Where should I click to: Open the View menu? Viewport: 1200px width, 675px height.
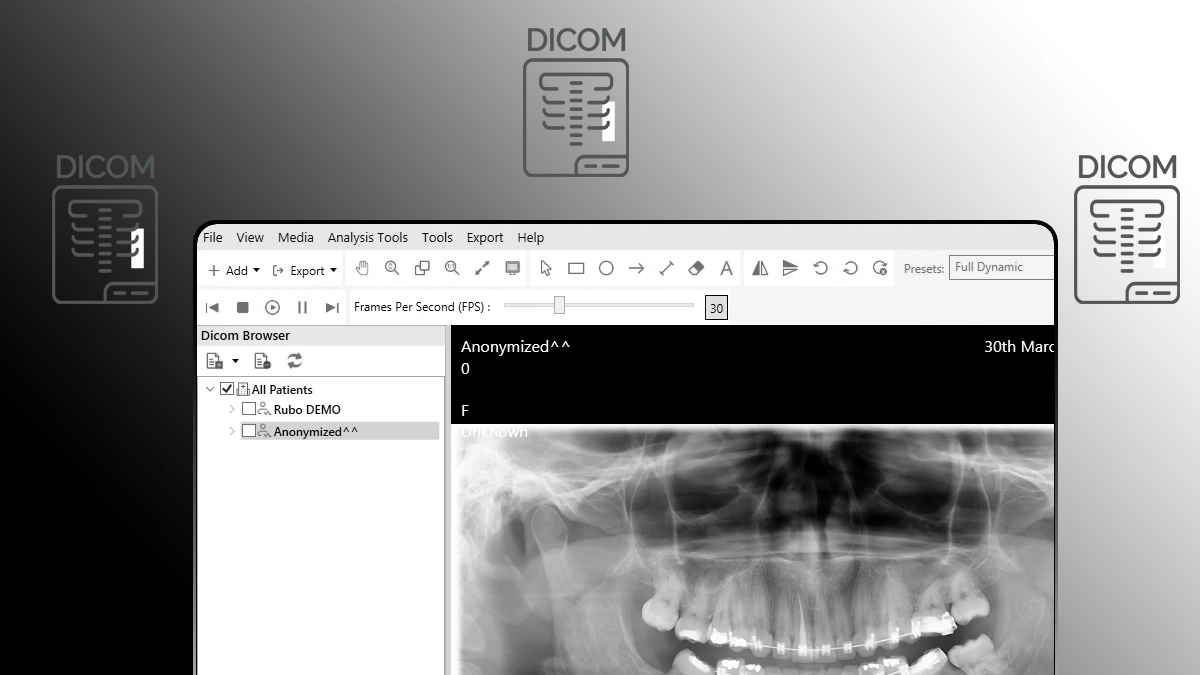(x=250, y=237)
